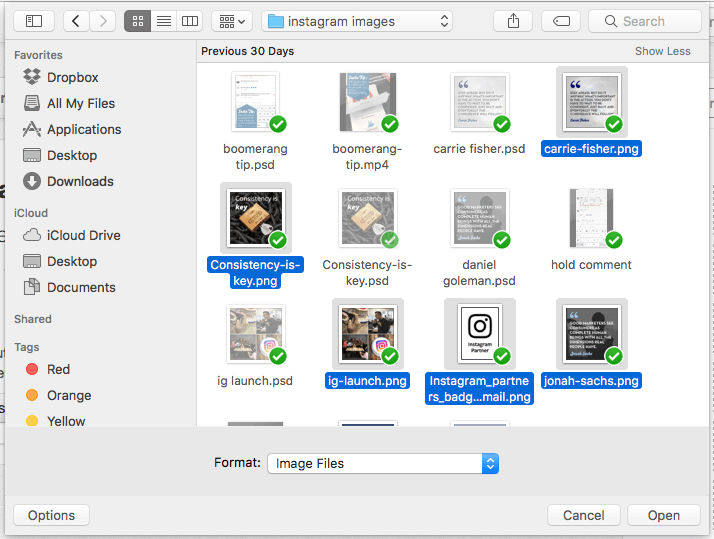Click the Applications icon in sidebar
The height and width of the screenshot is (539, 714).
(x=32, y=129)
